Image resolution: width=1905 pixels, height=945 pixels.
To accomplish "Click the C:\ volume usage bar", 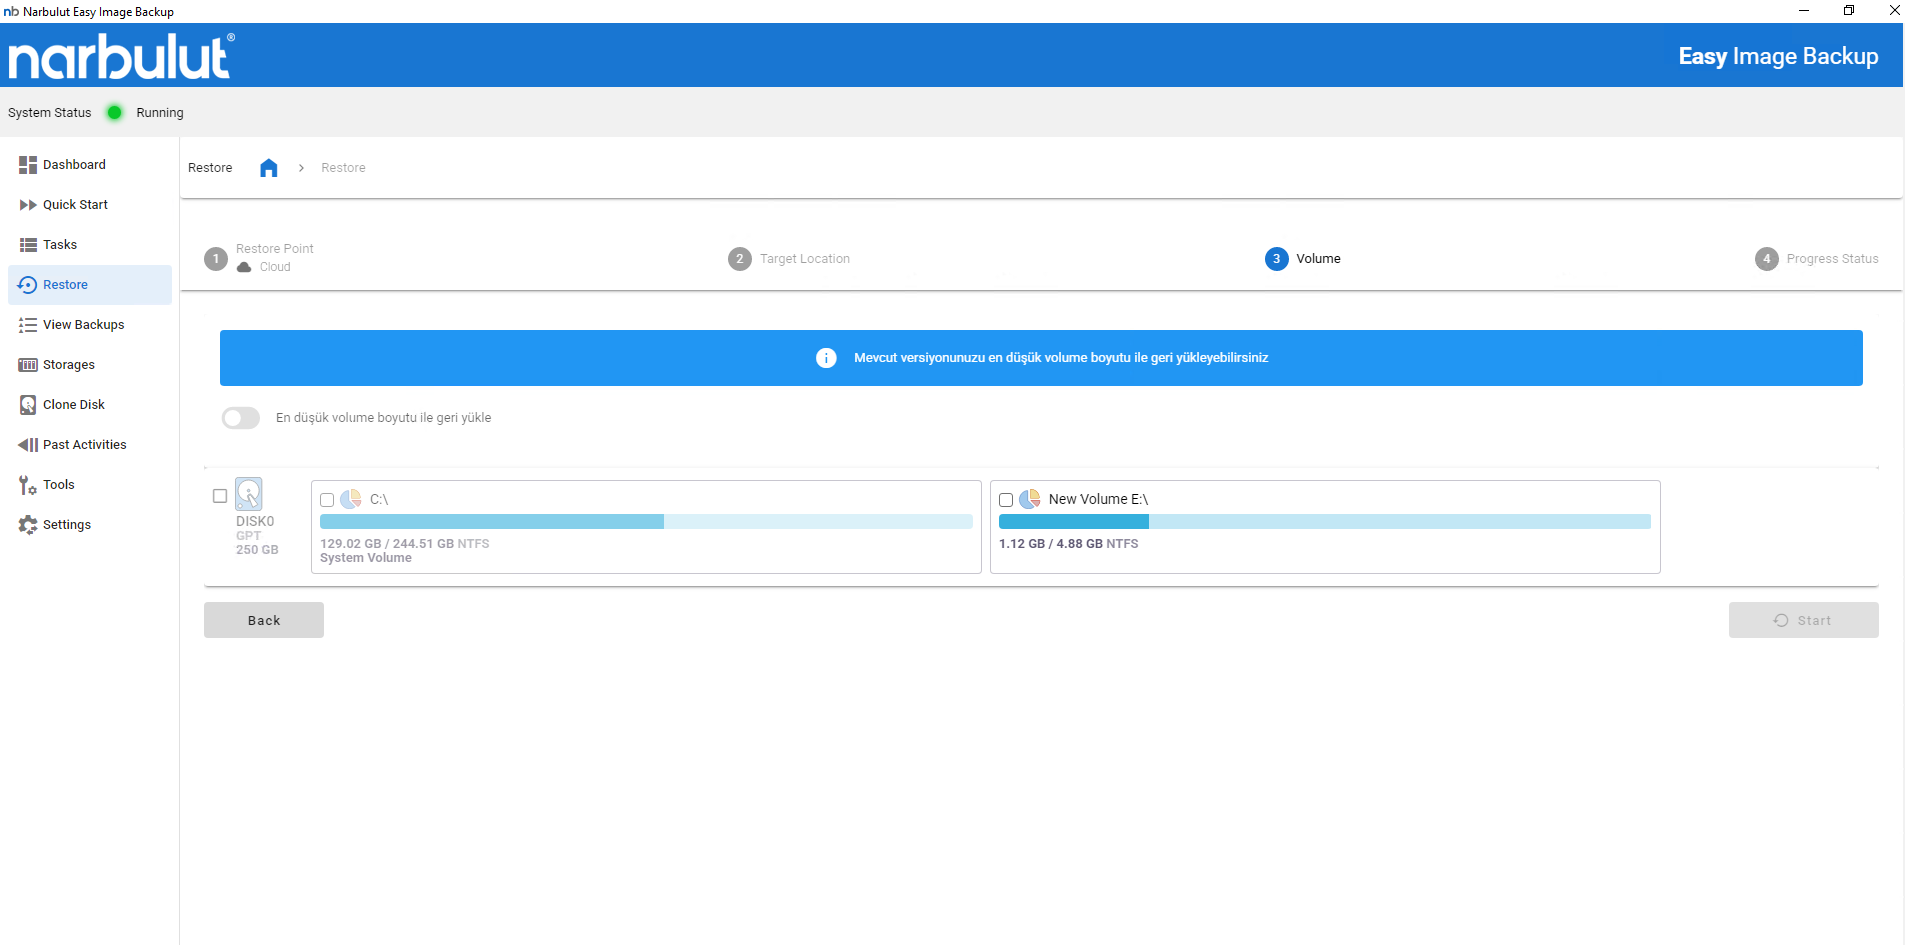I will 645,522.
